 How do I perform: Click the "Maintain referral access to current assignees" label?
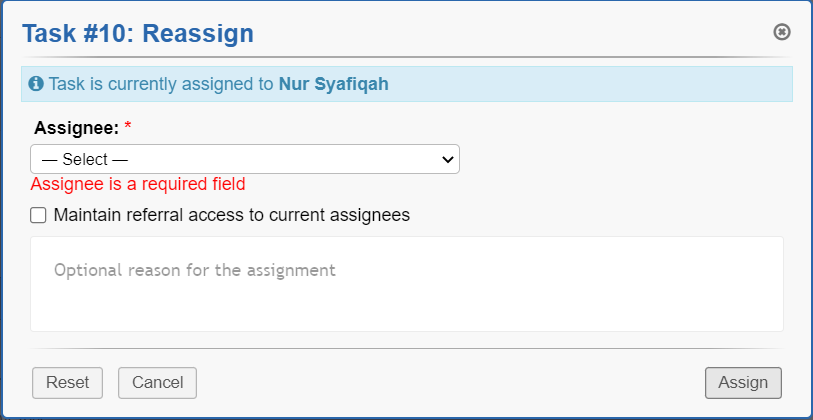point(231,215)
